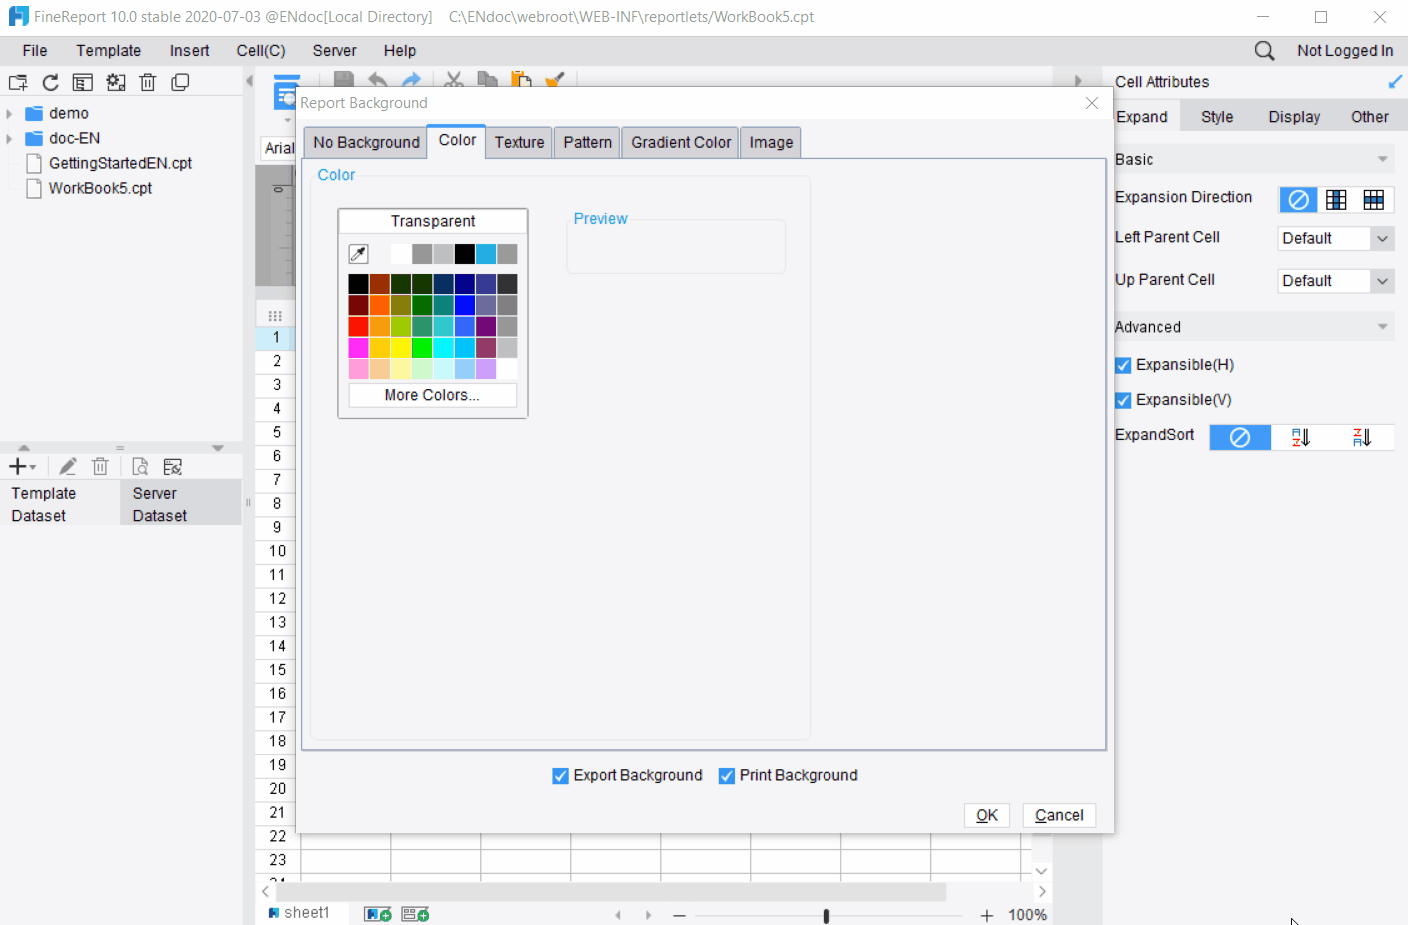Confirm dialog with OK button
1408x925 pixels.
point(986,815)
